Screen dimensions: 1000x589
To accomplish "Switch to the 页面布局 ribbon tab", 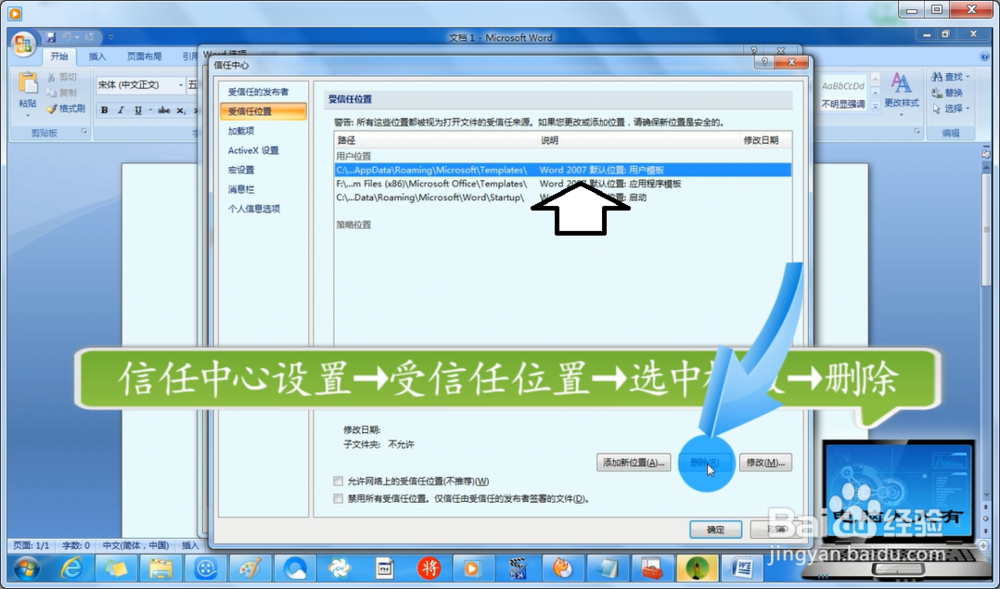I will pyautogui.click(x=144, y=57).
